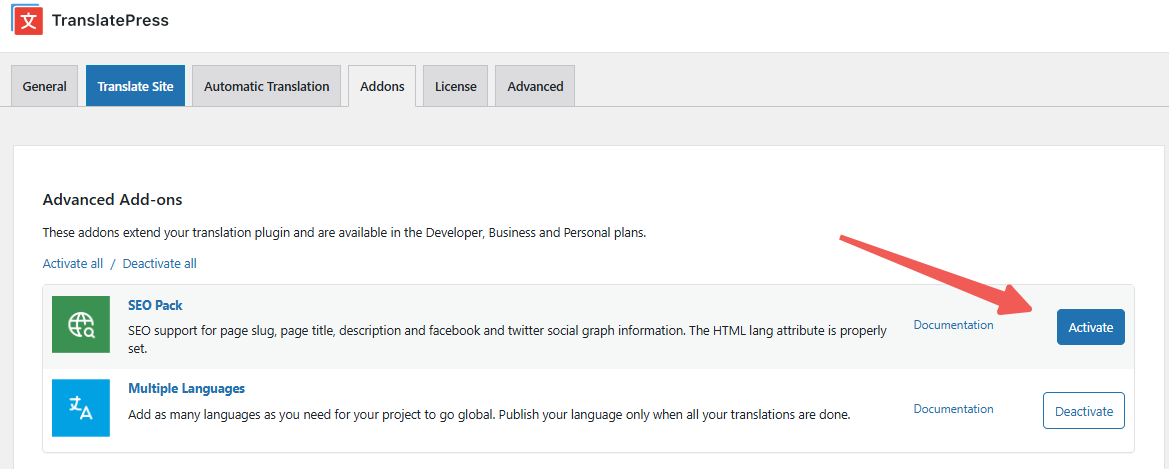Open the Advanced settings tab
The width and height of the screenshot is (1169, 469).
tap(535, 86)
